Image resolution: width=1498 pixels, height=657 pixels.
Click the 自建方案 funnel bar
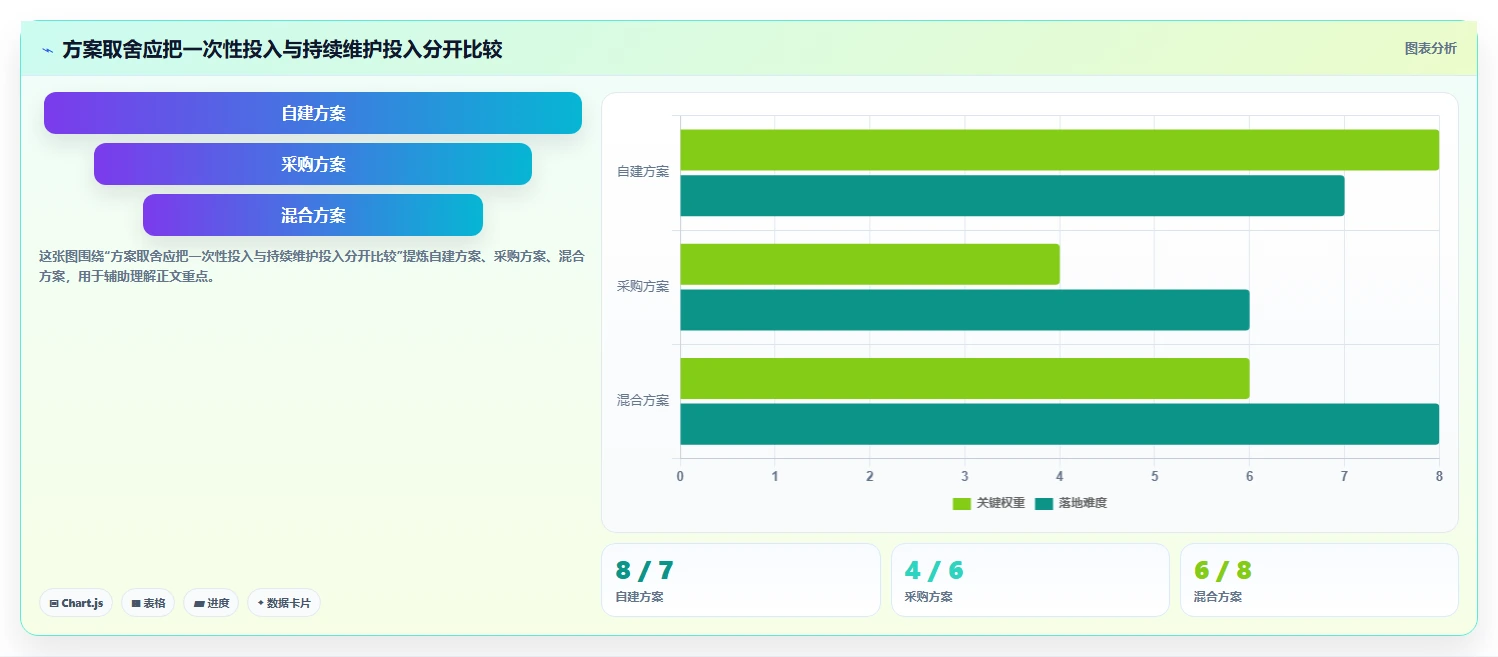[x=313, y=113]
